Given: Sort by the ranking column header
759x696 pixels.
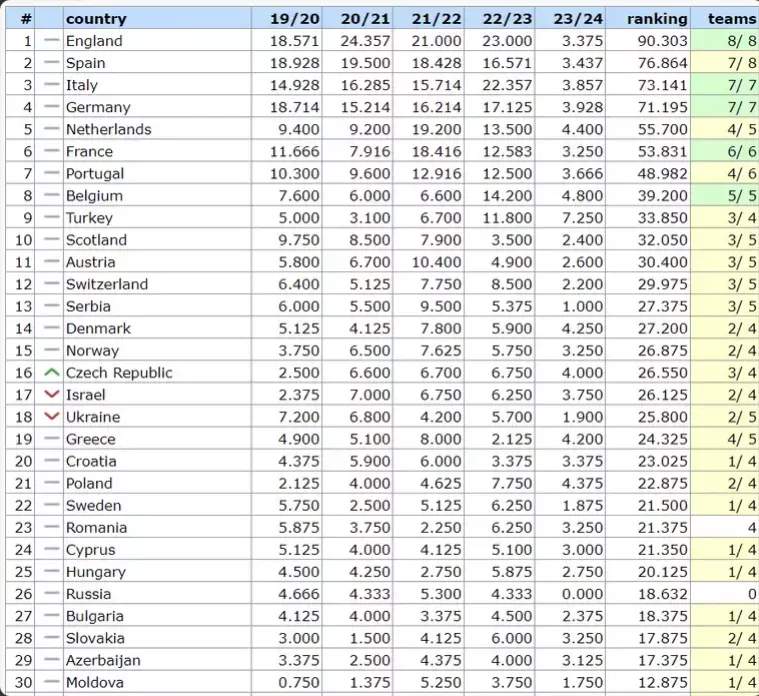Looking at the screenshot, I should (657, 18).
